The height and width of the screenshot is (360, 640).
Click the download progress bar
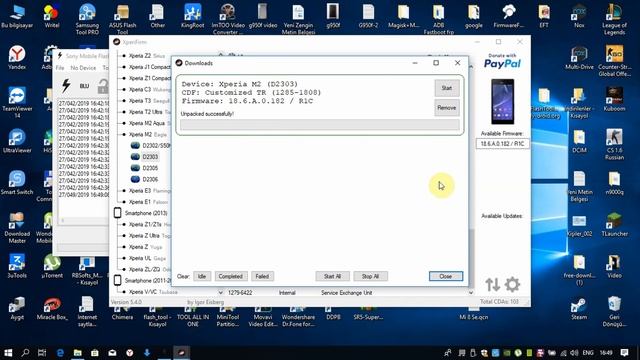320,125
